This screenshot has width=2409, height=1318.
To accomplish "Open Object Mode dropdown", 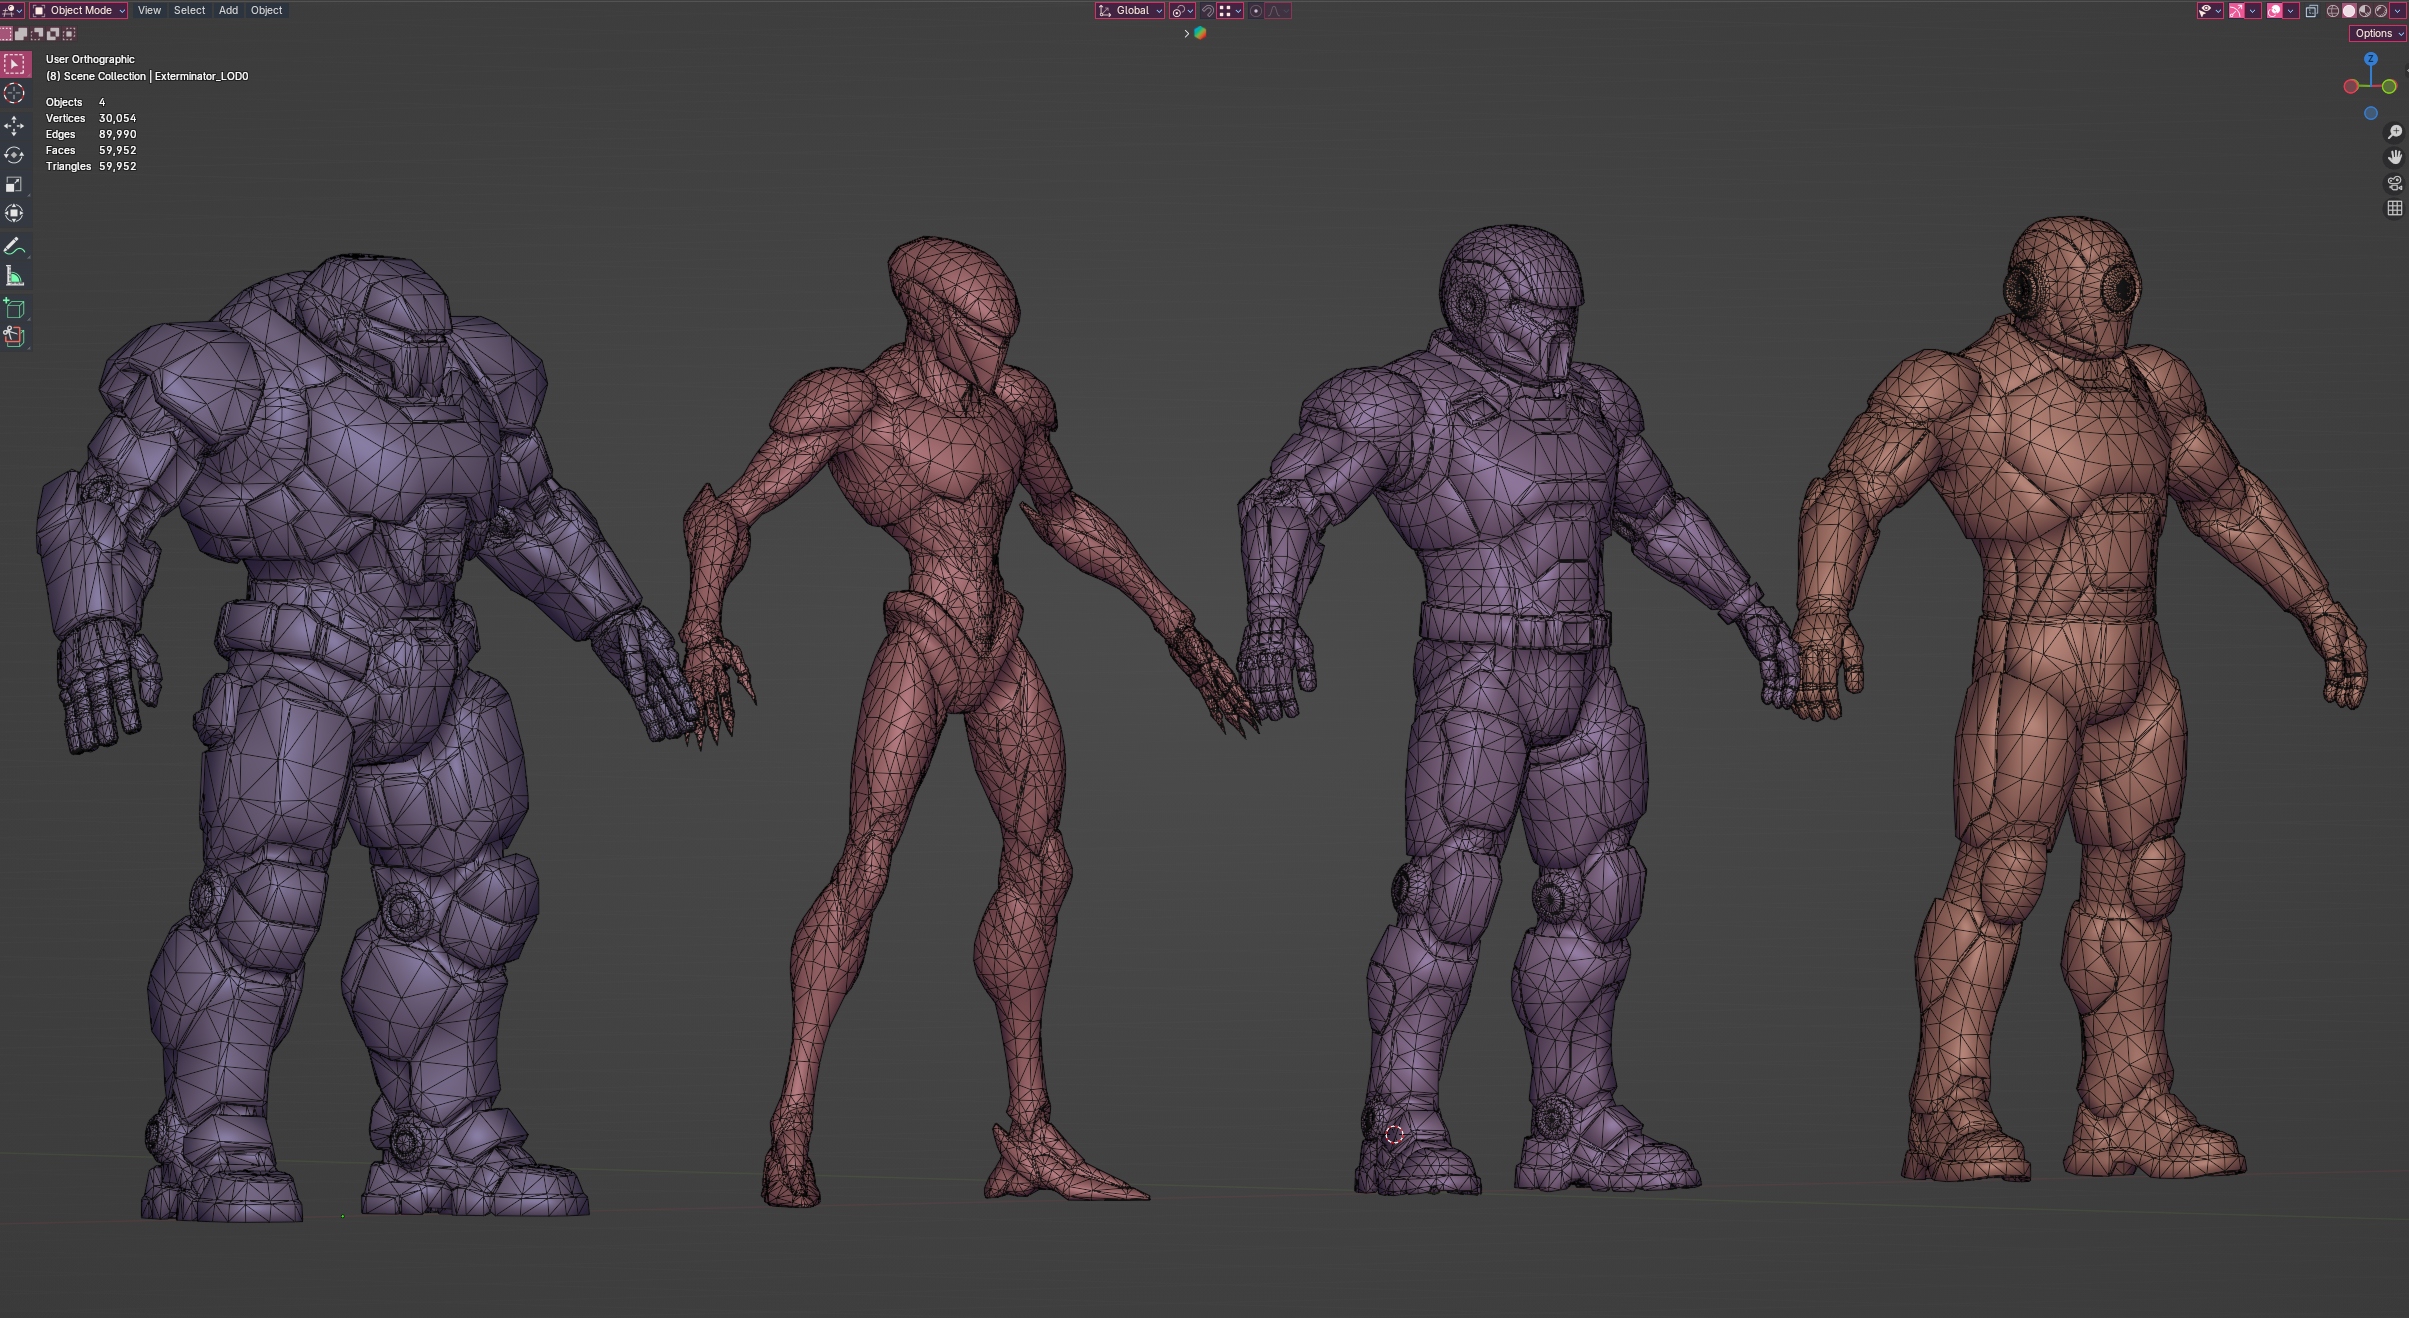I will tap(80, 11).
